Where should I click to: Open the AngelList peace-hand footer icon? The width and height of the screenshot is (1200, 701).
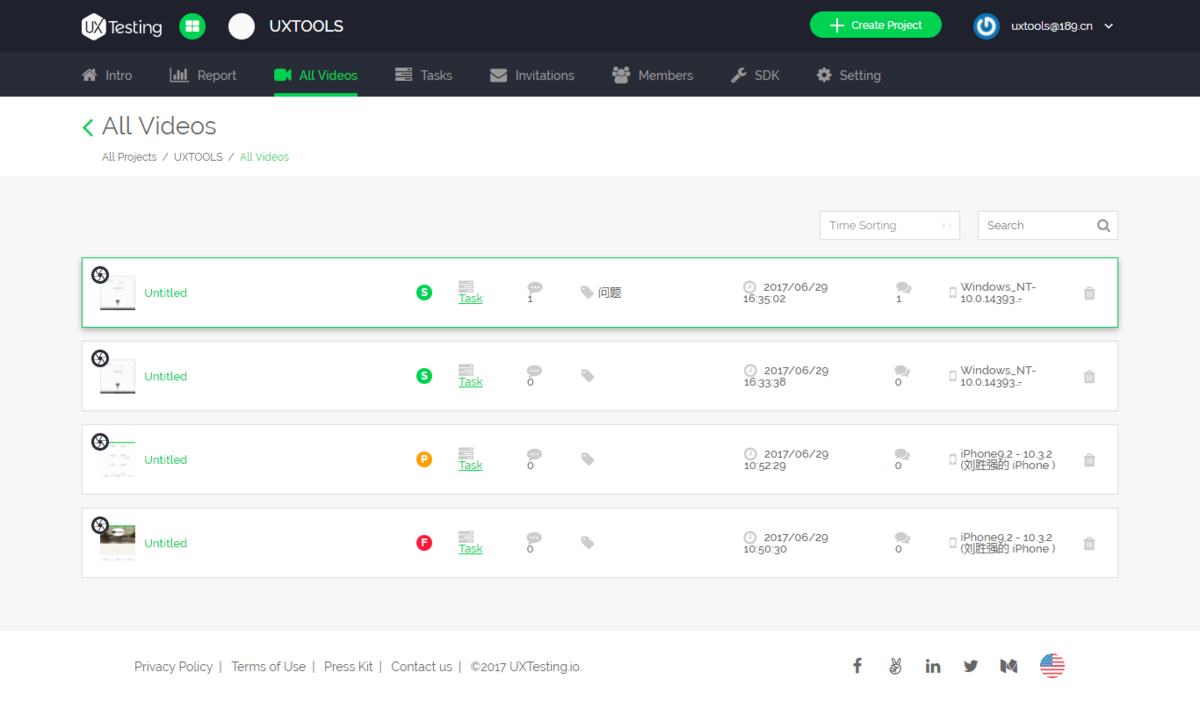[x=895, y=666]
